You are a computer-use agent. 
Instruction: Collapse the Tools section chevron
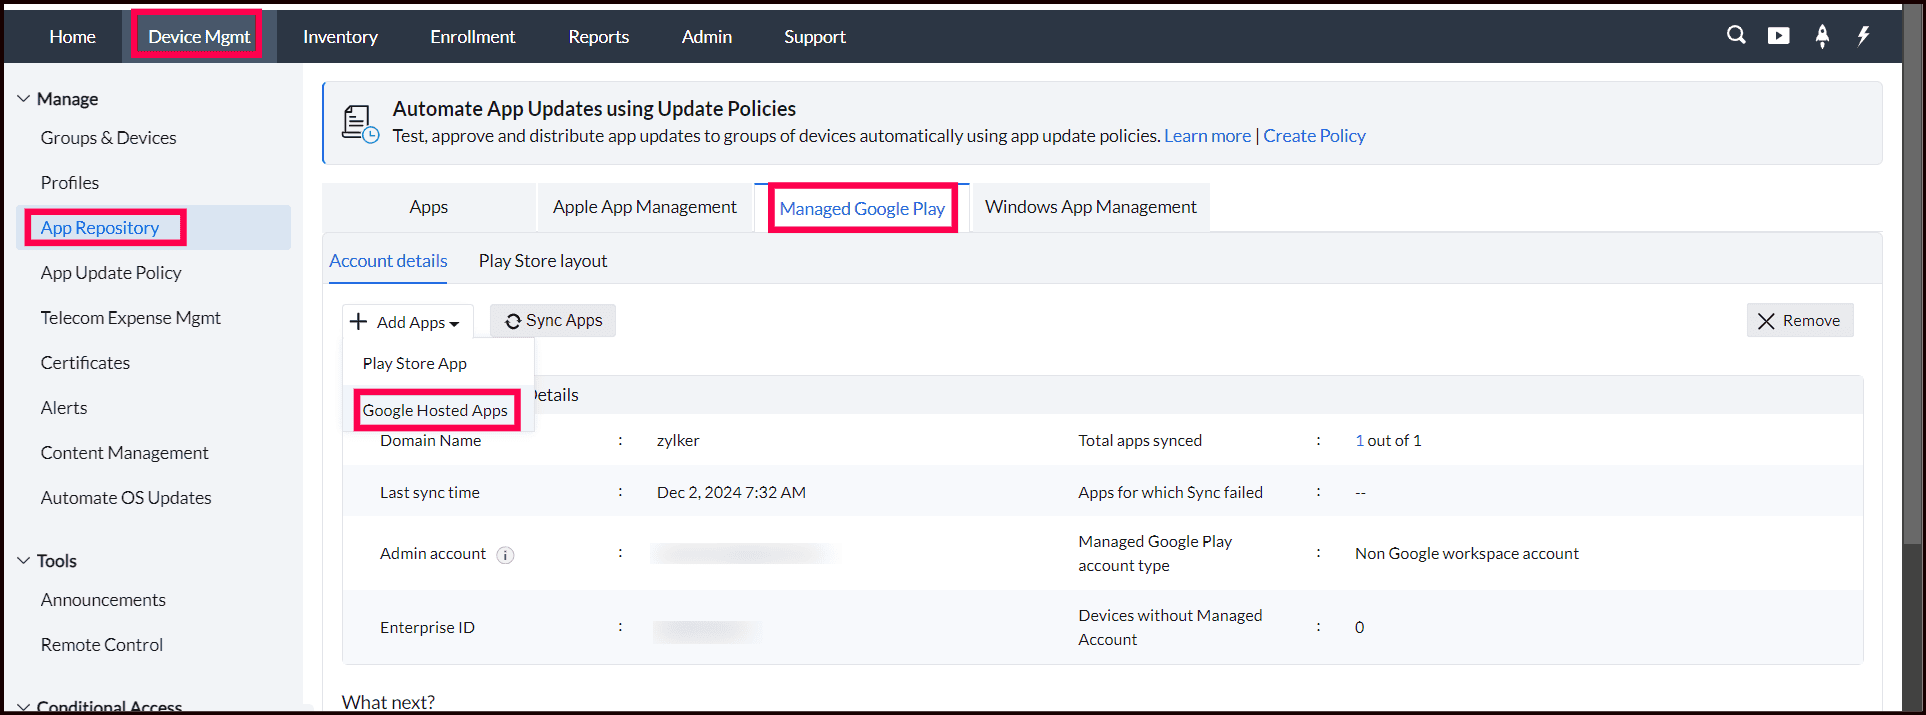24,561
